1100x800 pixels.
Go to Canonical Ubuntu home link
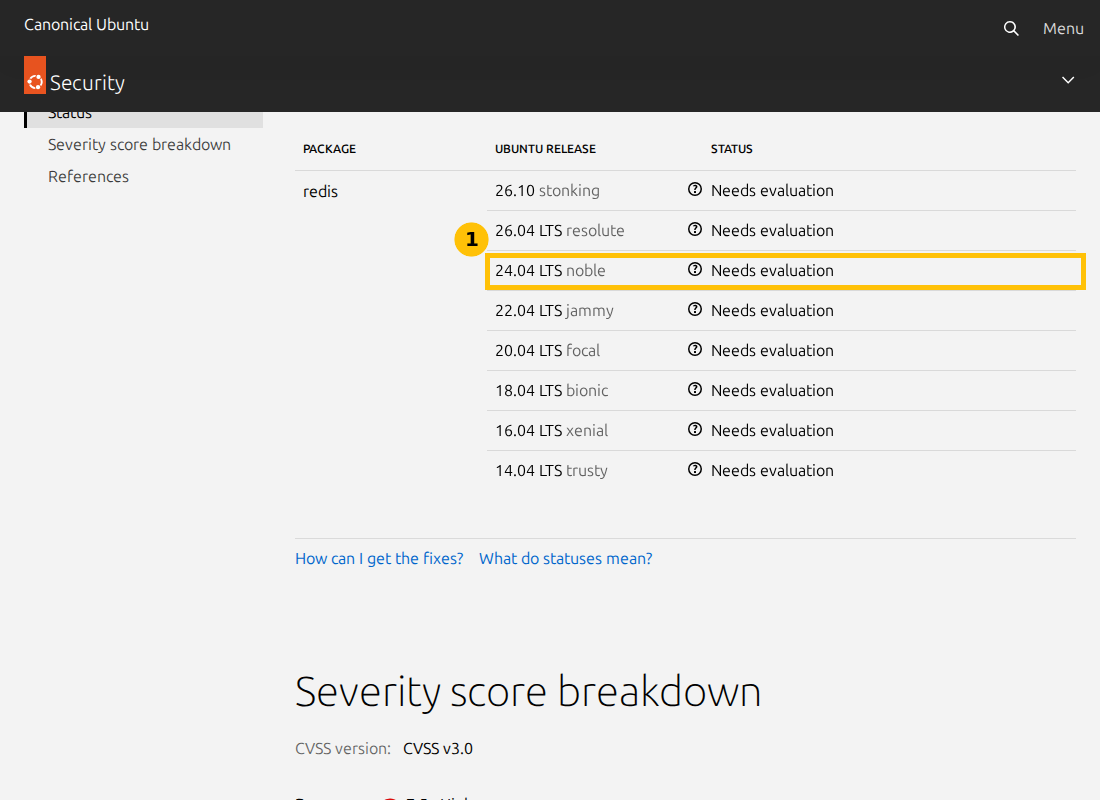(x=86, y=25)
